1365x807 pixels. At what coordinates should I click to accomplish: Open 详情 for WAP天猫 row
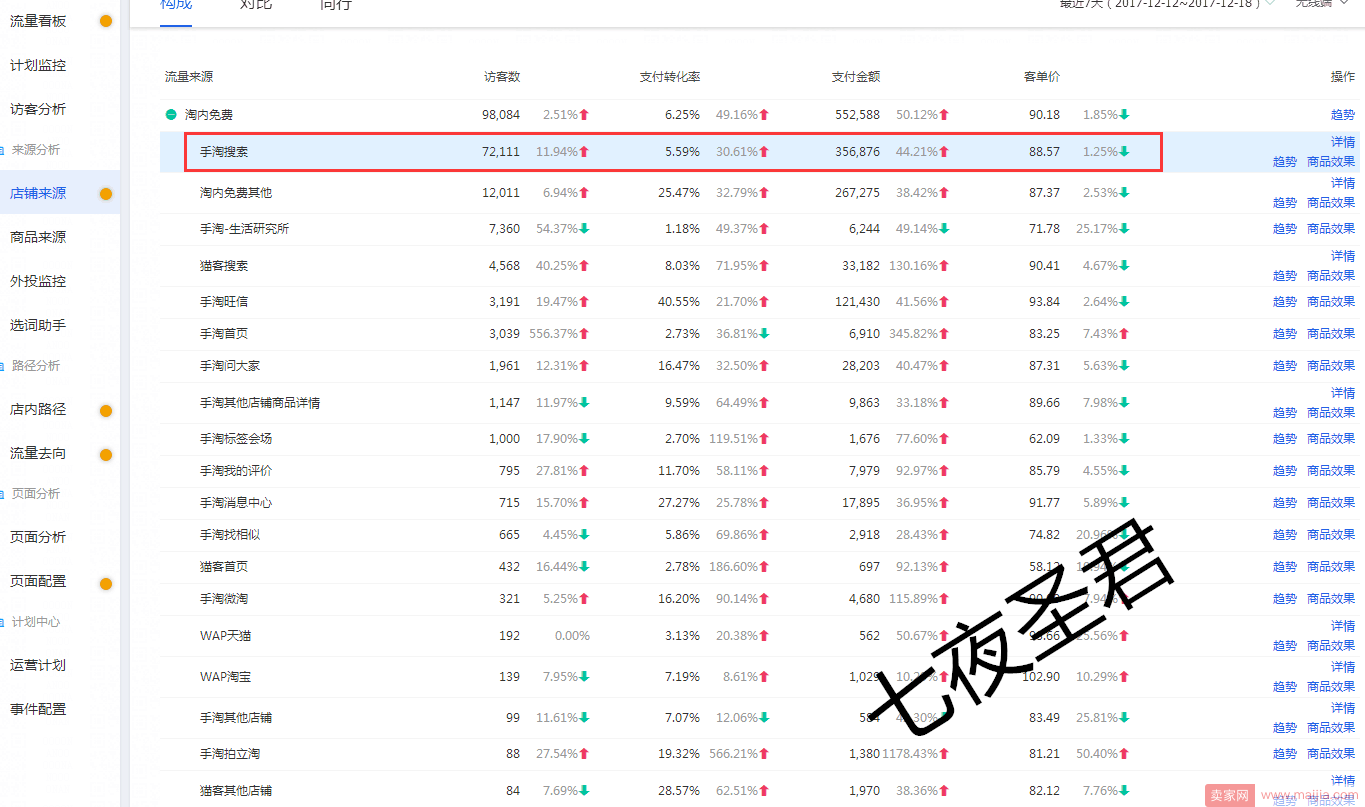click(1343, 626)
